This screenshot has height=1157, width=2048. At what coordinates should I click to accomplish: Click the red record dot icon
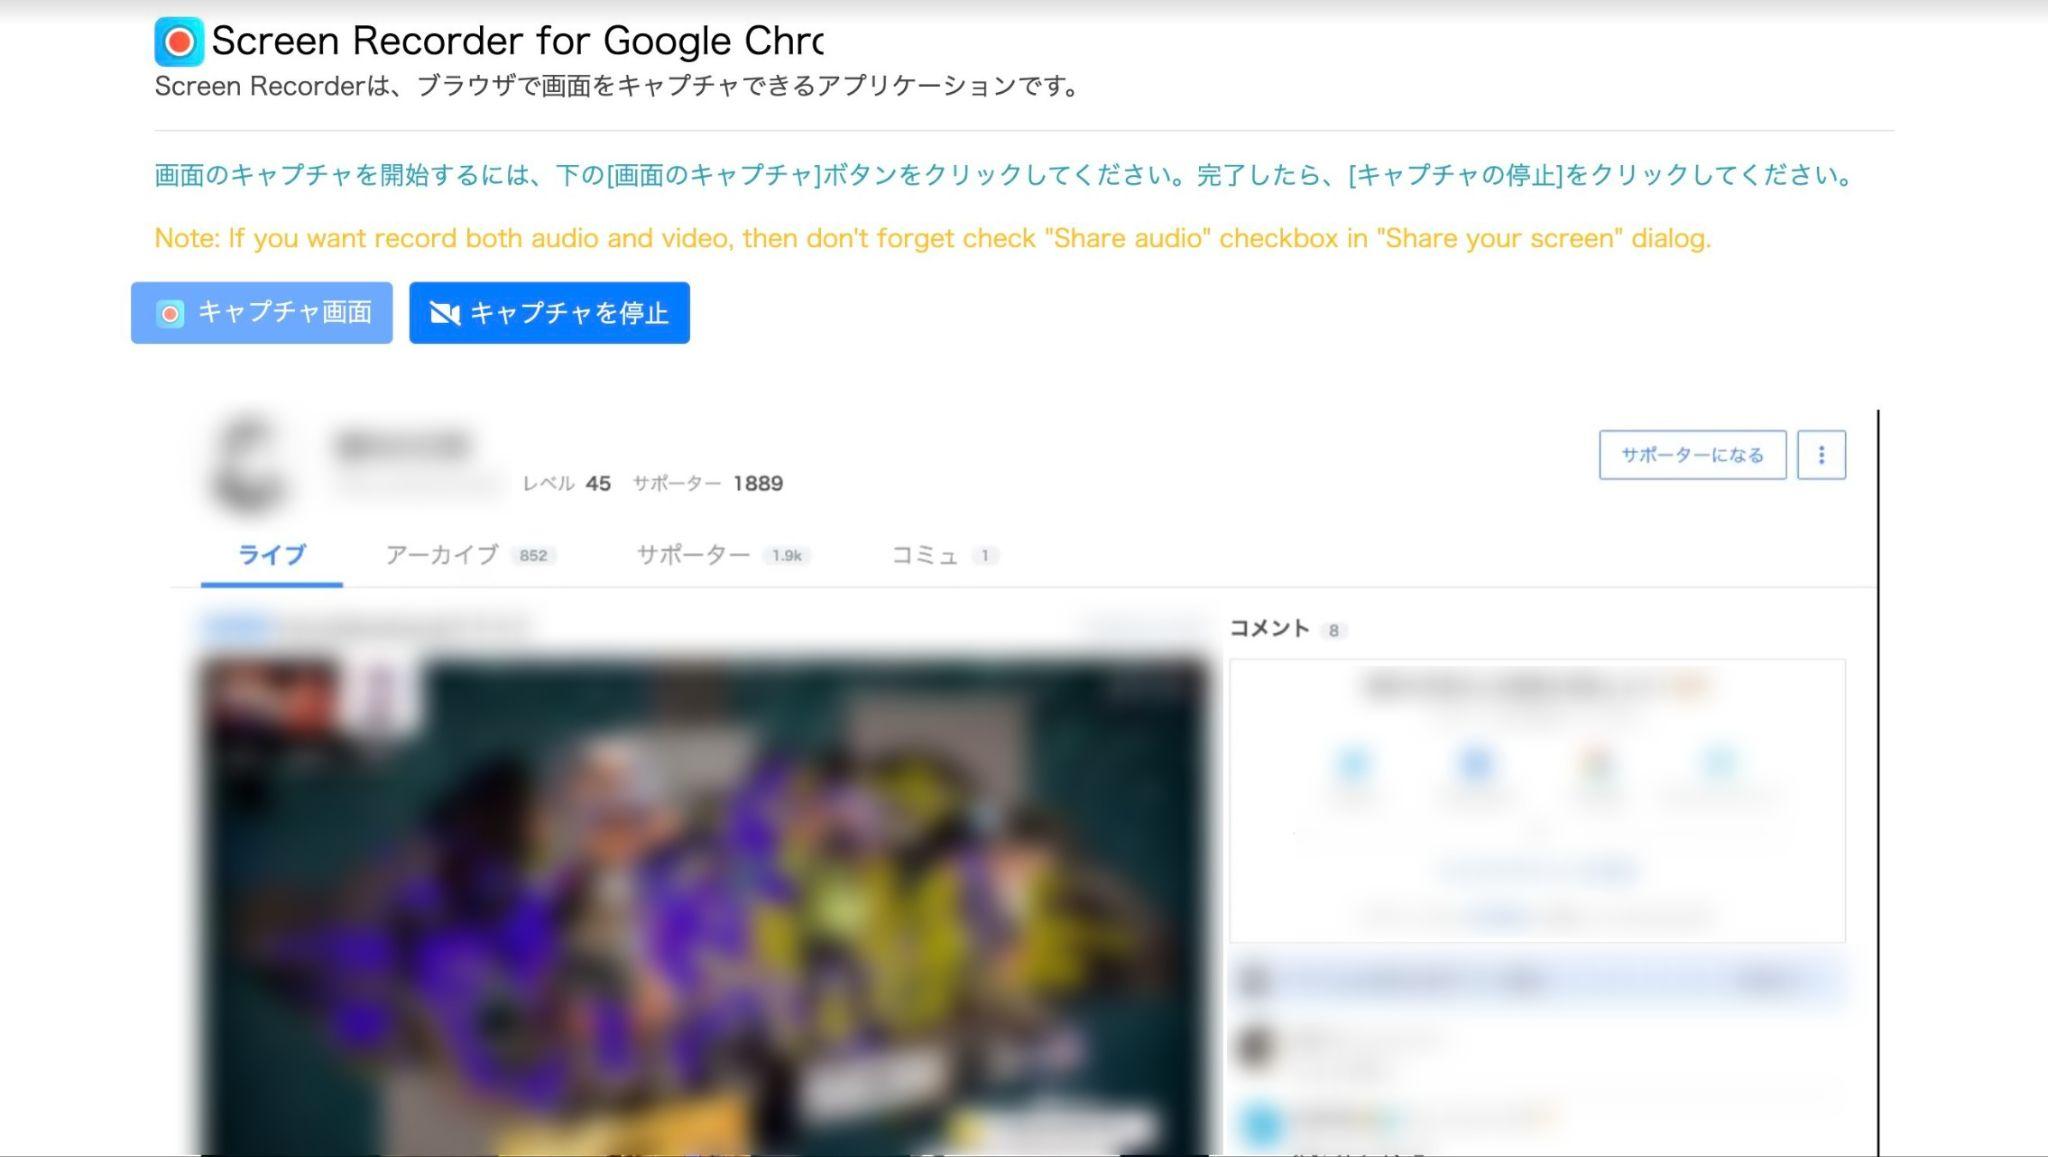[x=171, y=314]
